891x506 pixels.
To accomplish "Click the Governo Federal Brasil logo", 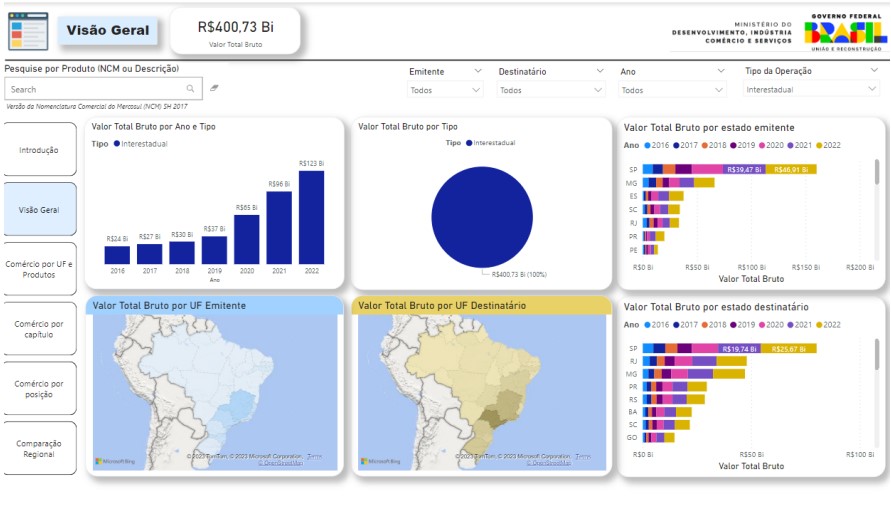I will point(845,32).
